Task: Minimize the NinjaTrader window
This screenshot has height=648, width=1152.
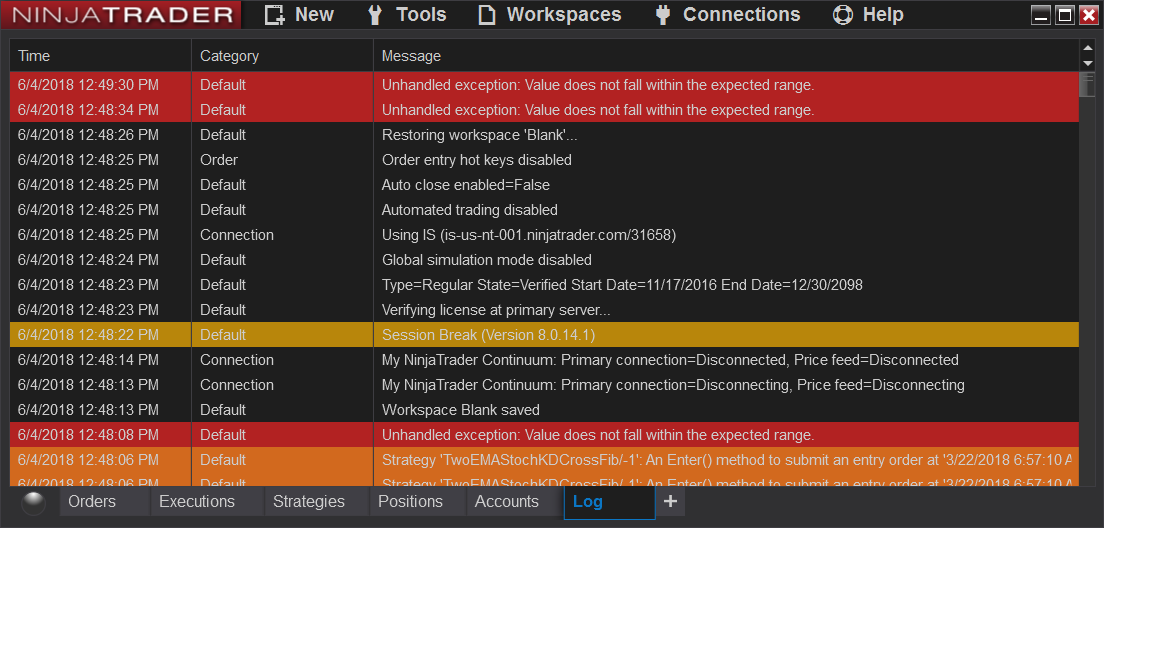Action: (x=1040, y=15)
